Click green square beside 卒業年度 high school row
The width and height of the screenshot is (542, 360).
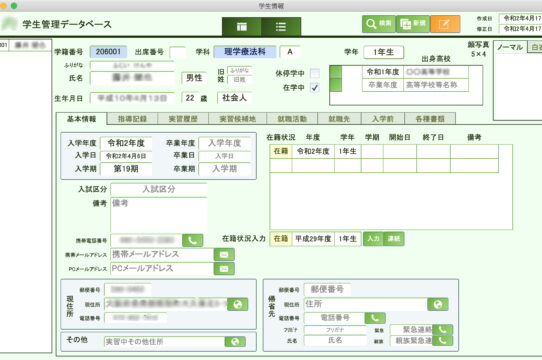point(336,85)
